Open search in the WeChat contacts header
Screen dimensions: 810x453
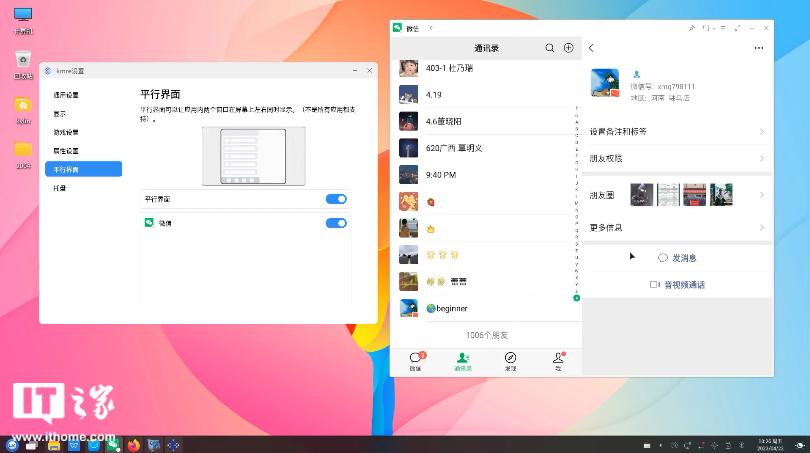(x=550, y=48)
